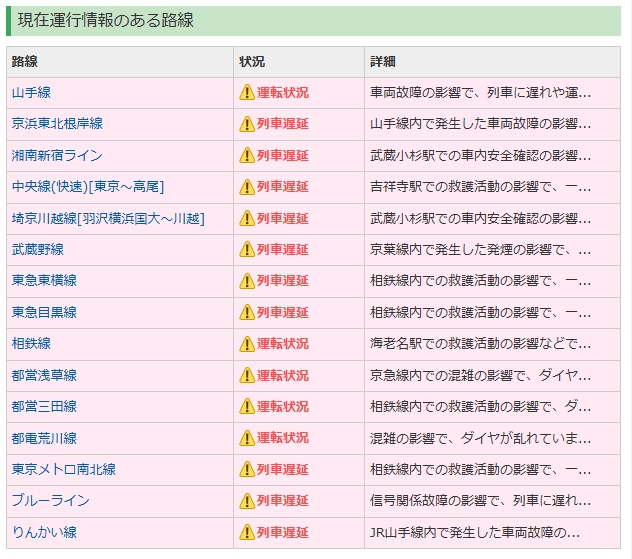Select 列車遅延 status text for りんかい線
Viewport: 632px width, 559px height.
click(283, 533)
